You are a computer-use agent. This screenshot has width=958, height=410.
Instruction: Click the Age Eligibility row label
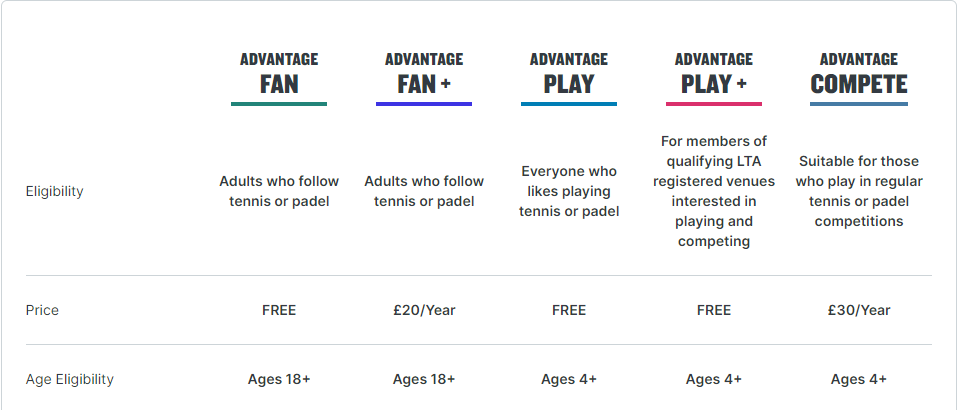70,379
